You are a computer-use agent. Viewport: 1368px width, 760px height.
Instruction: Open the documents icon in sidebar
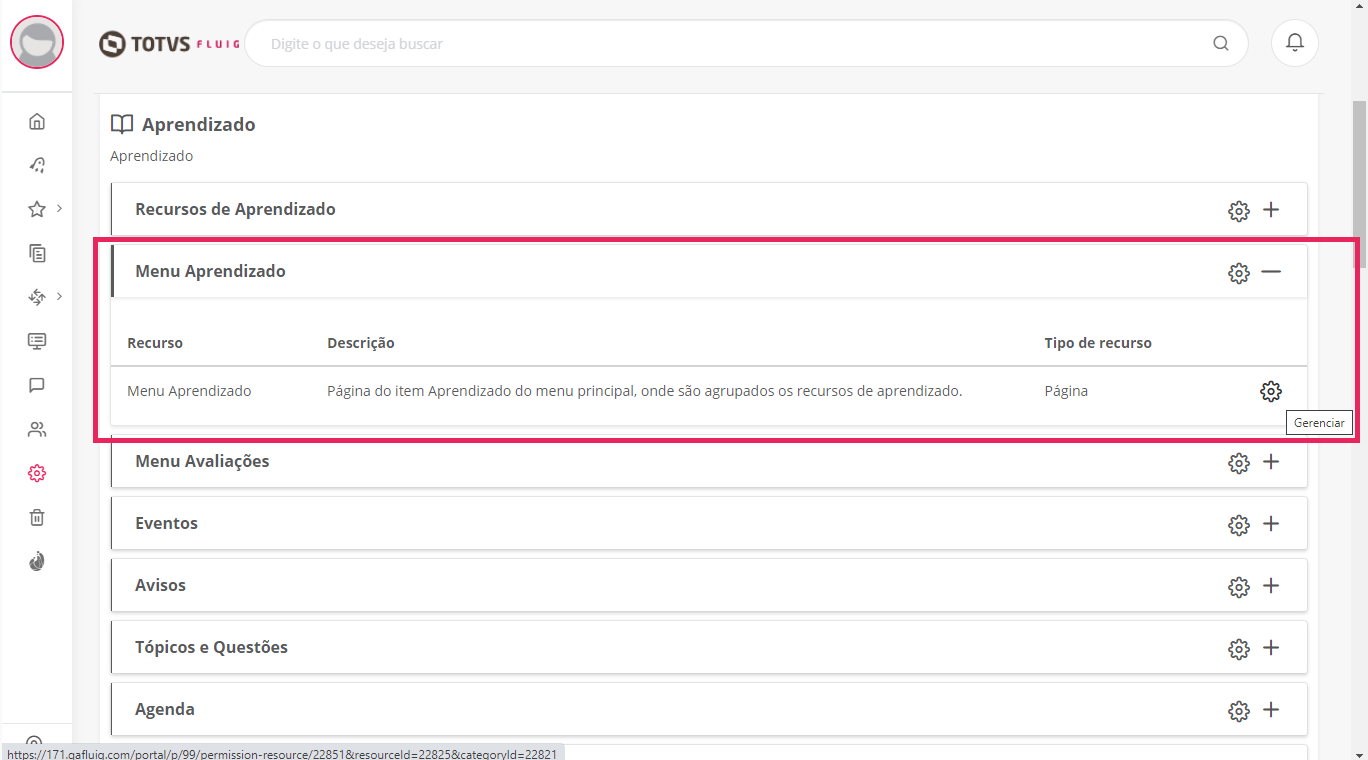[x=37, y=253]
